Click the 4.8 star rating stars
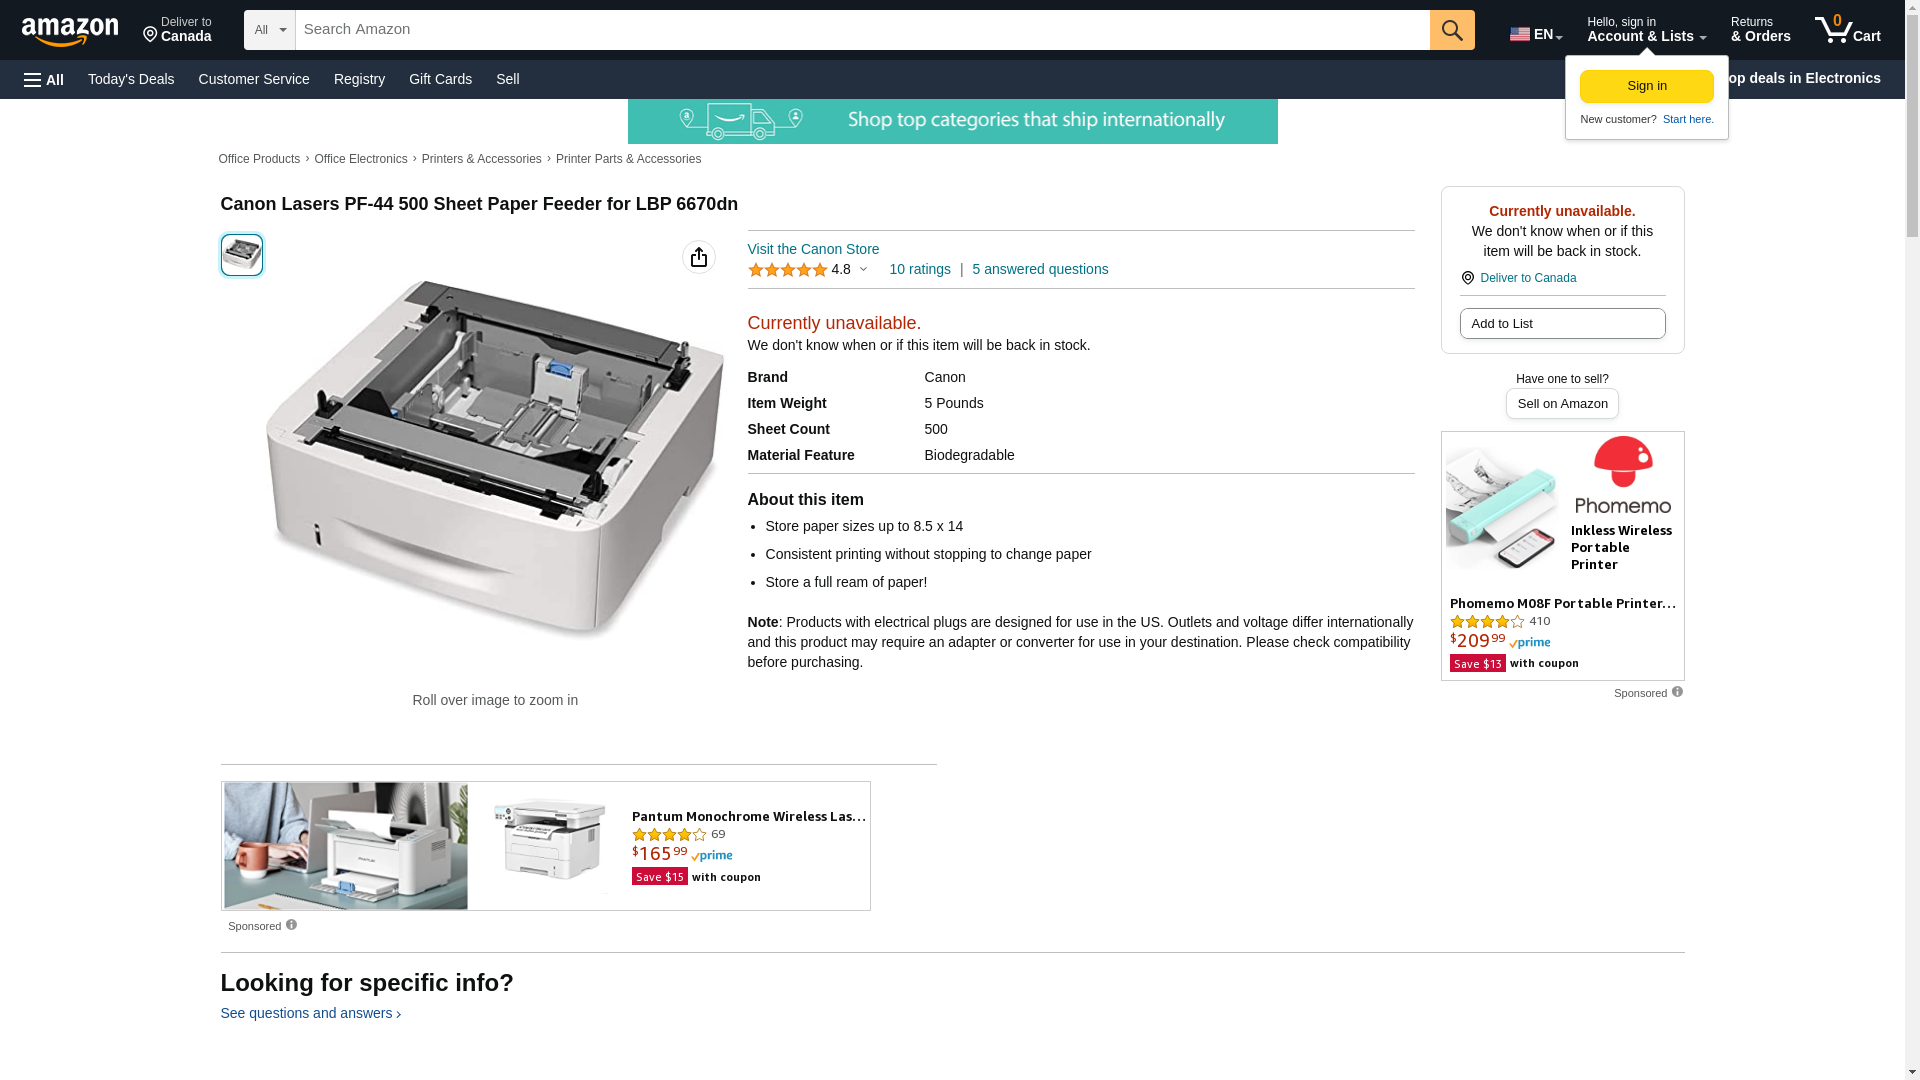 (x=788, y=270)
